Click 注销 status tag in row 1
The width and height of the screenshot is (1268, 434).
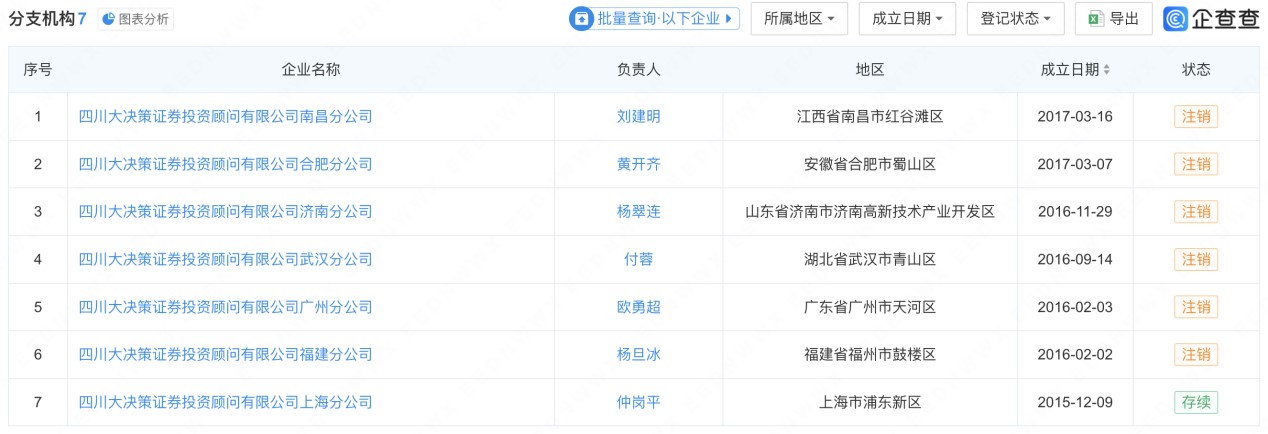pos(1196,117)
